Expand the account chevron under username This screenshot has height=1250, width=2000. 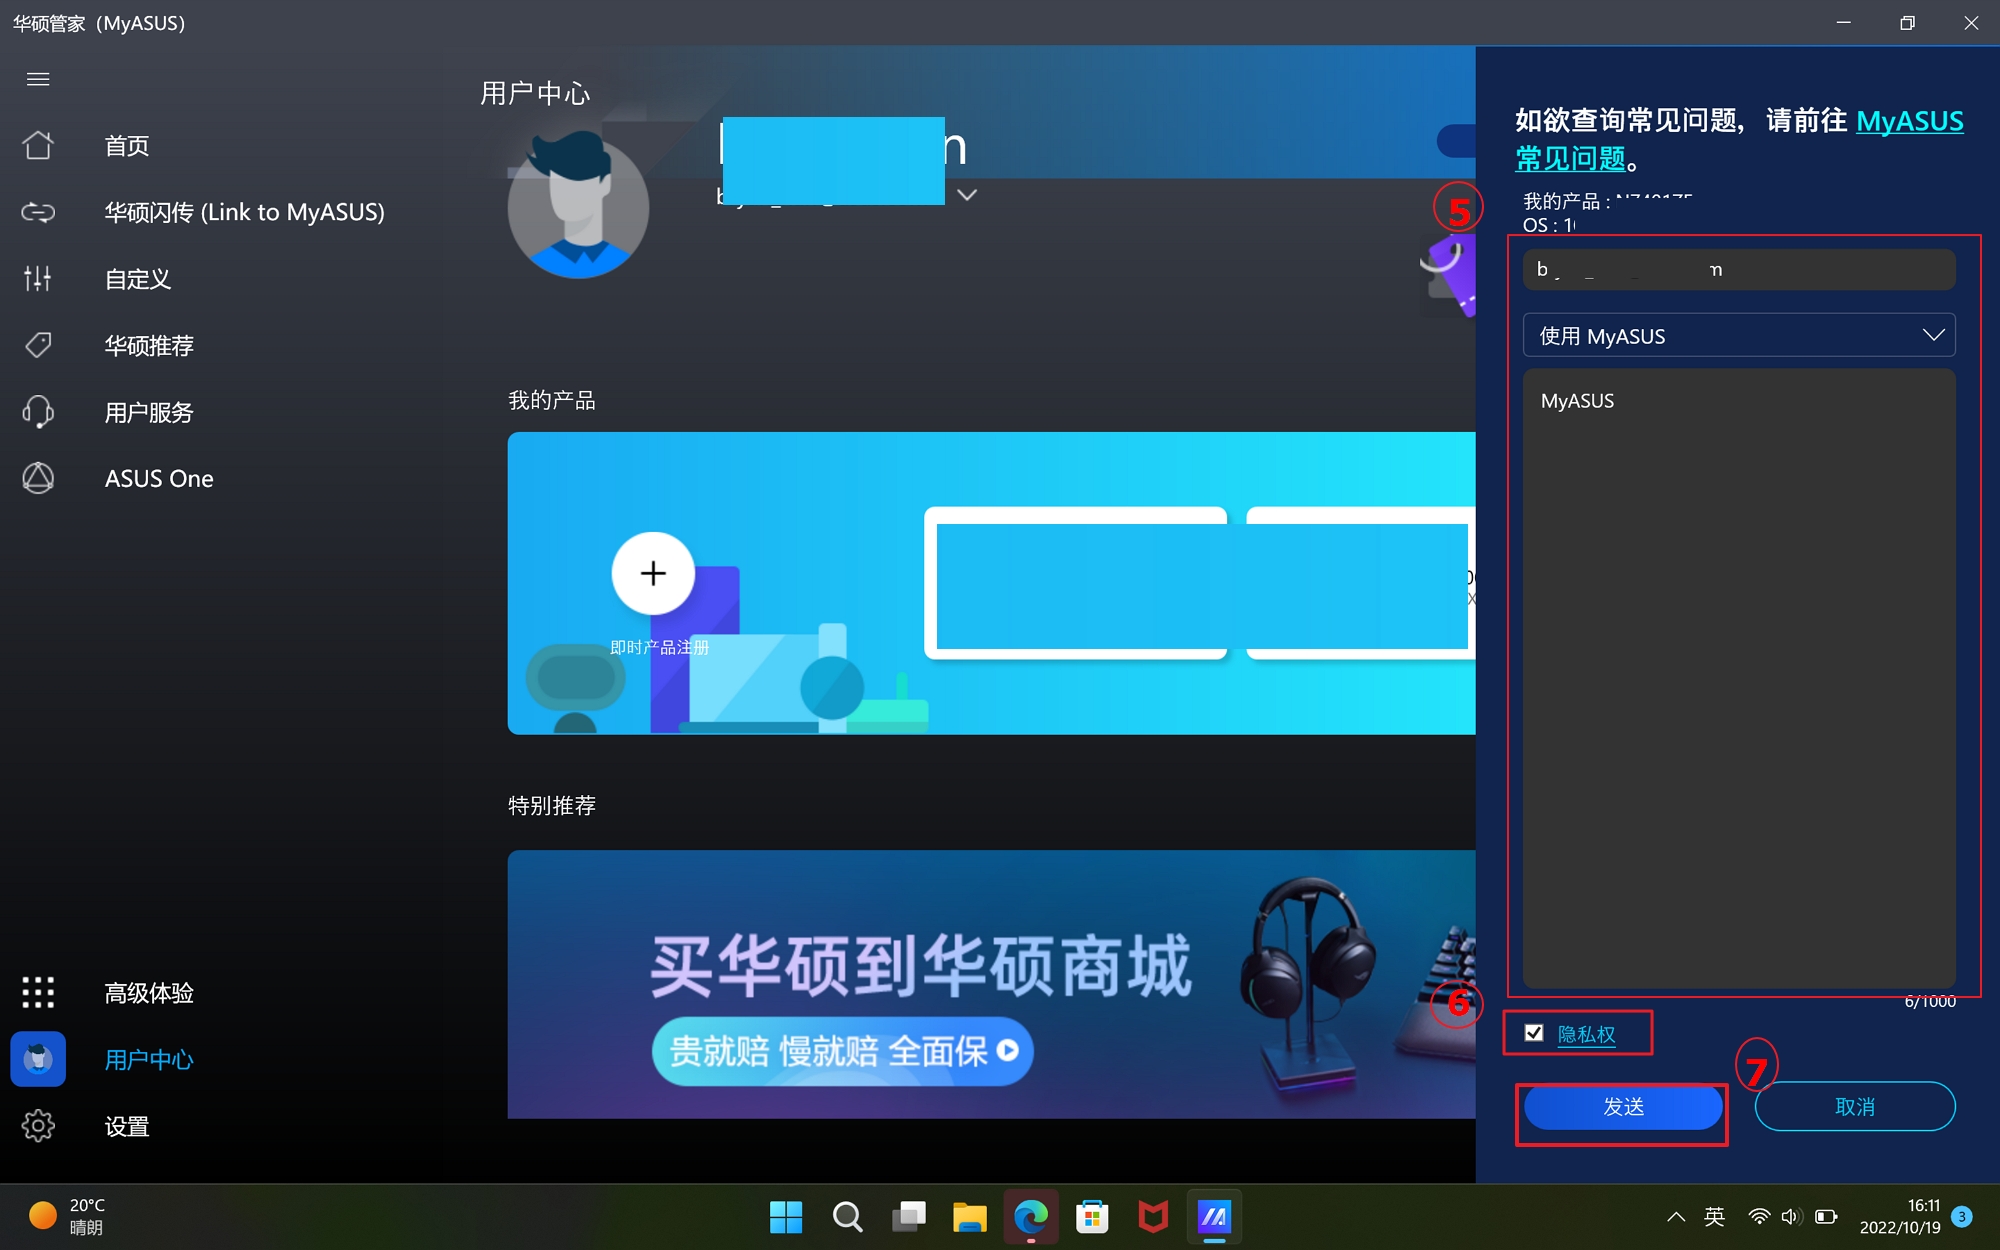tap(966, 195)
